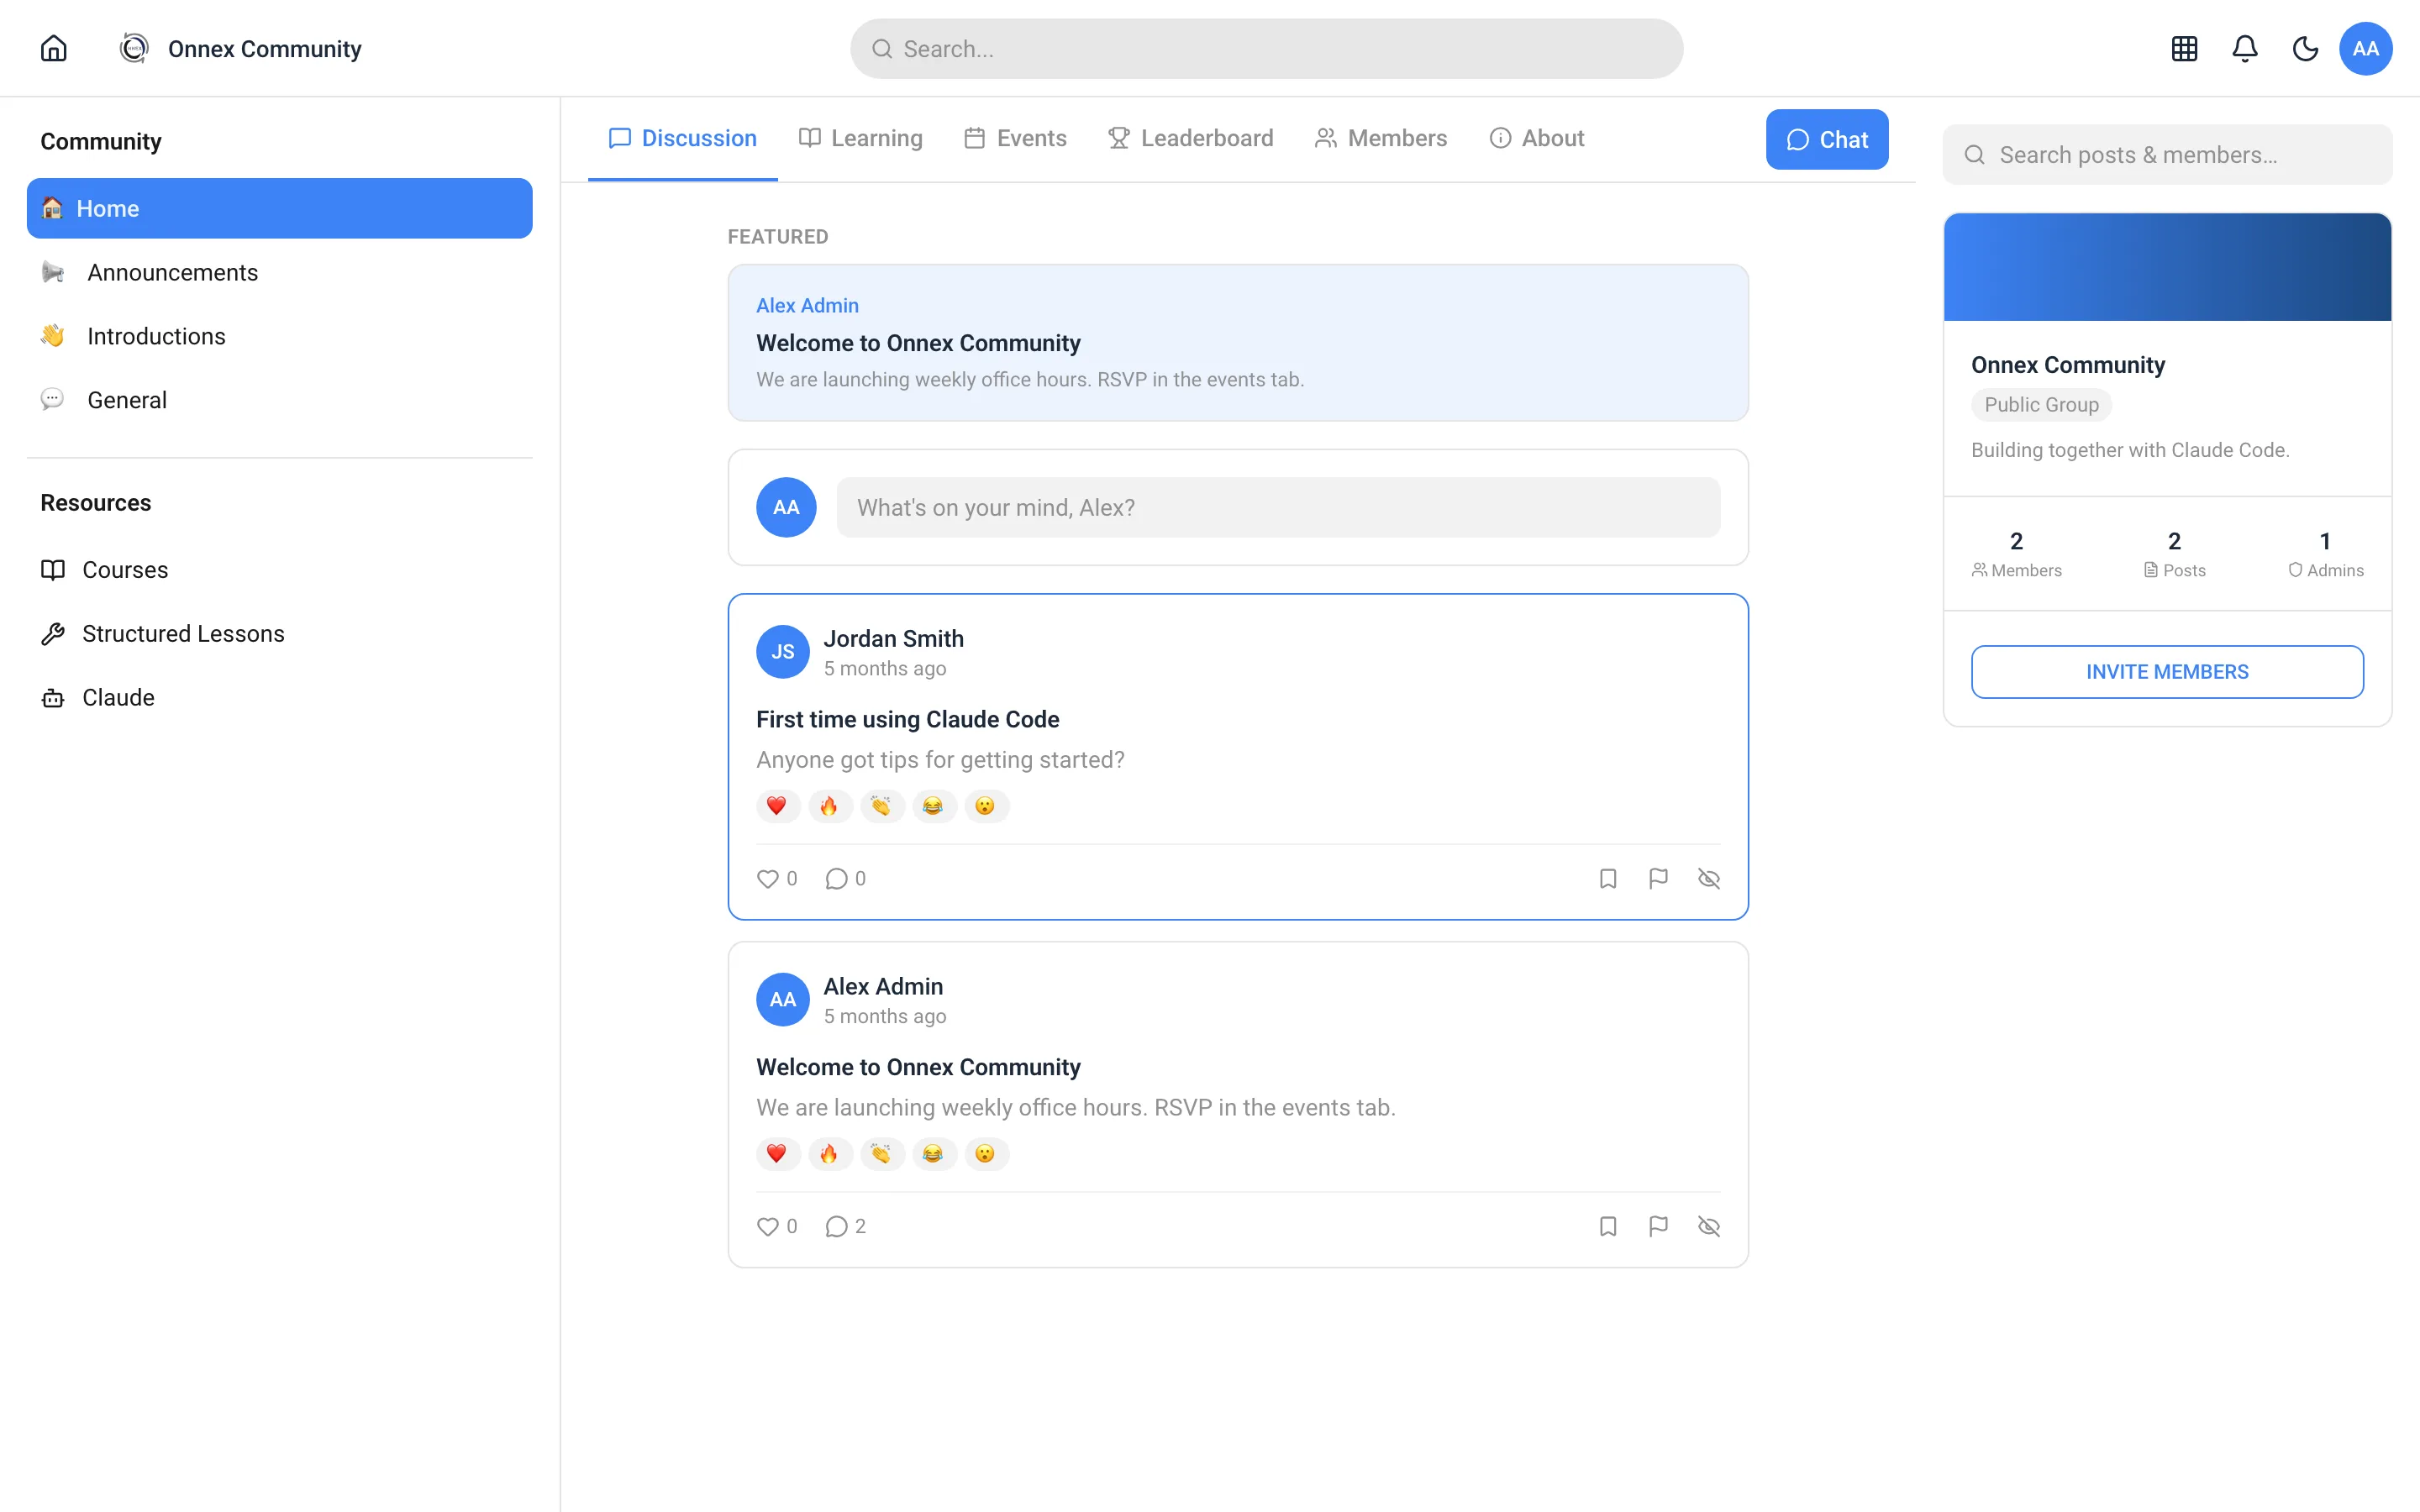The height and width of the screenshot is (1512, 2420).
Task: Open the 2 comments on Welcome post
Action: (845, 1226)
